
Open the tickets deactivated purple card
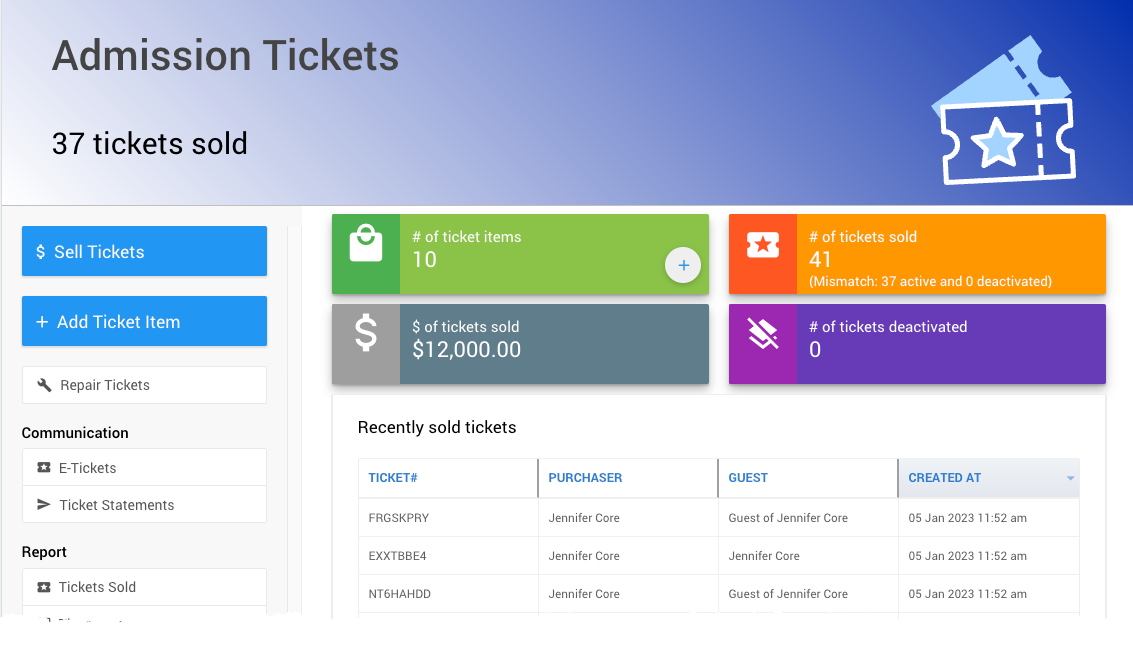point(917,344)
